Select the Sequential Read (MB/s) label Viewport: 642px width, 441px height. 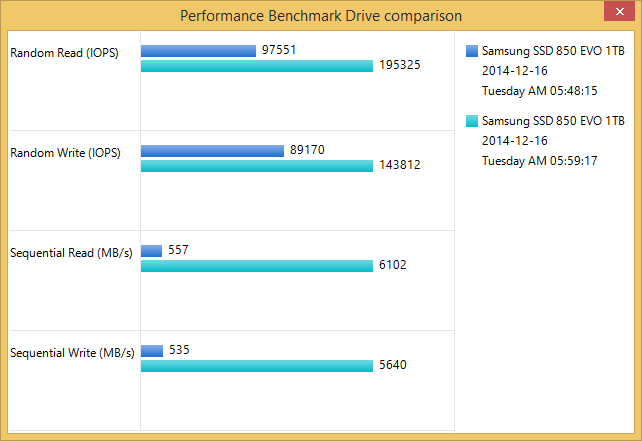[71, 253]
